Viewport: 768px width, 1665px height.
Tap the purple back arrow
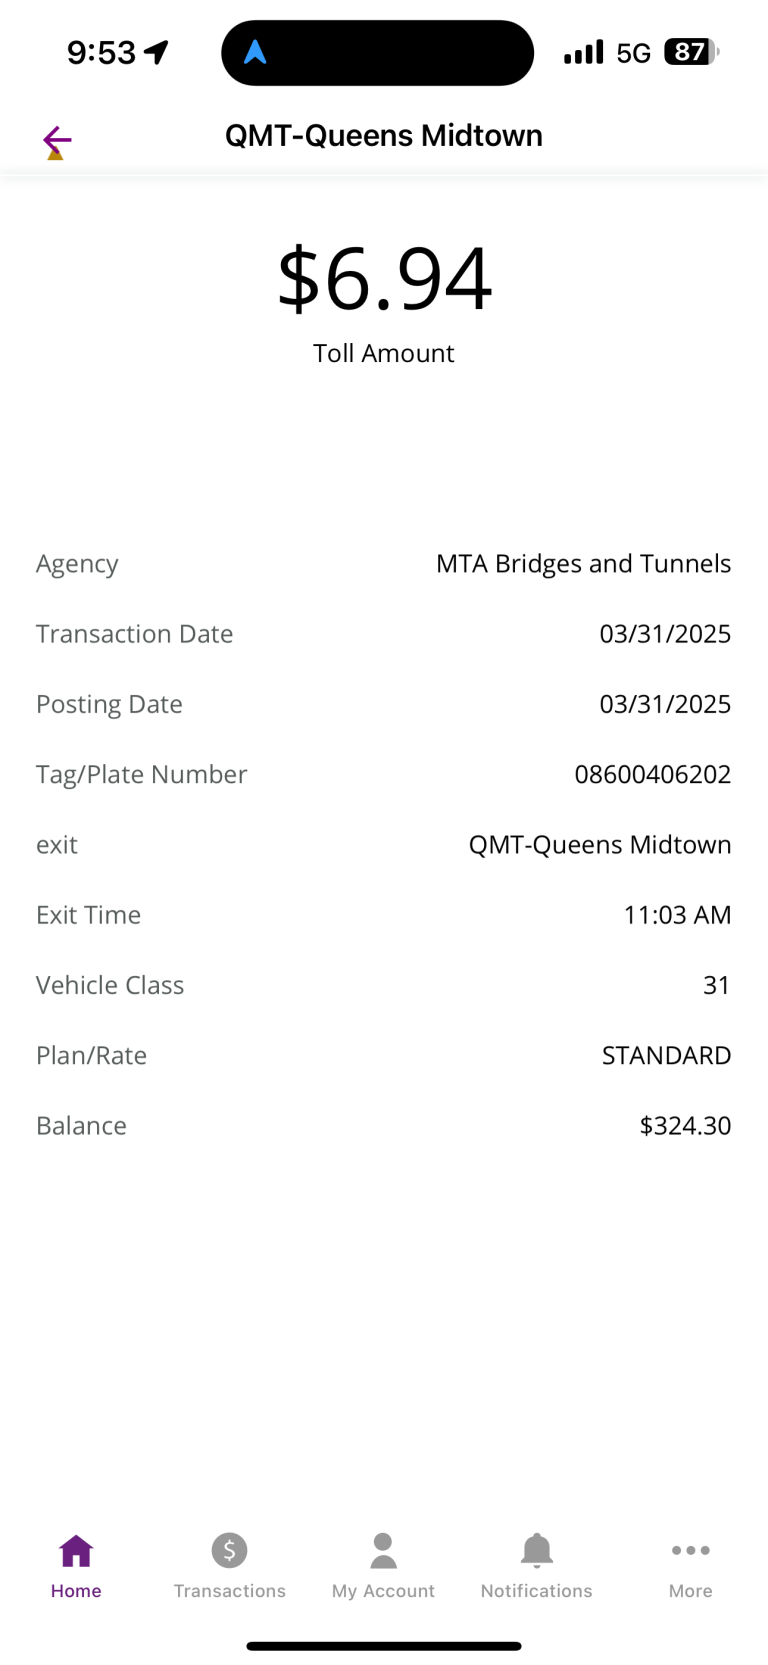57,140
